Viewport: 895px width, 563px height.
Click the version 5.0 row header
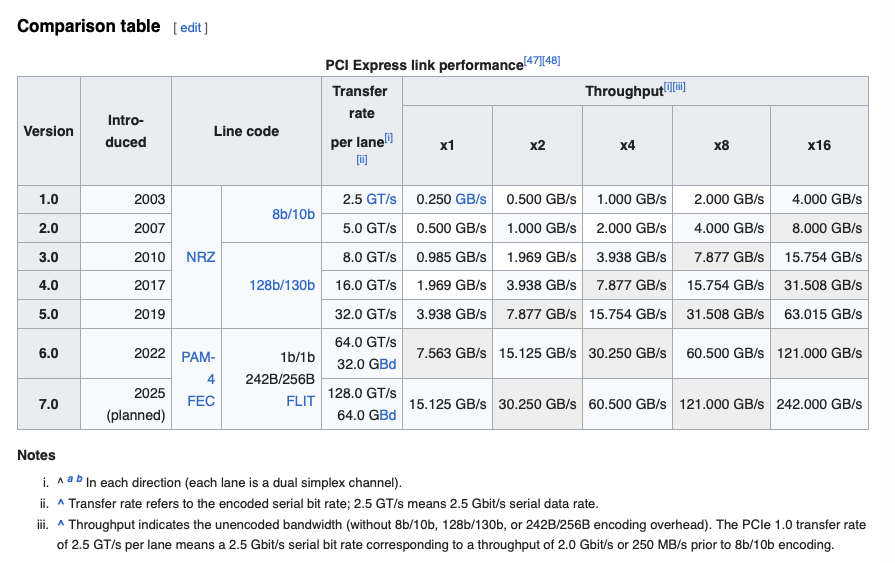(49, 314)
